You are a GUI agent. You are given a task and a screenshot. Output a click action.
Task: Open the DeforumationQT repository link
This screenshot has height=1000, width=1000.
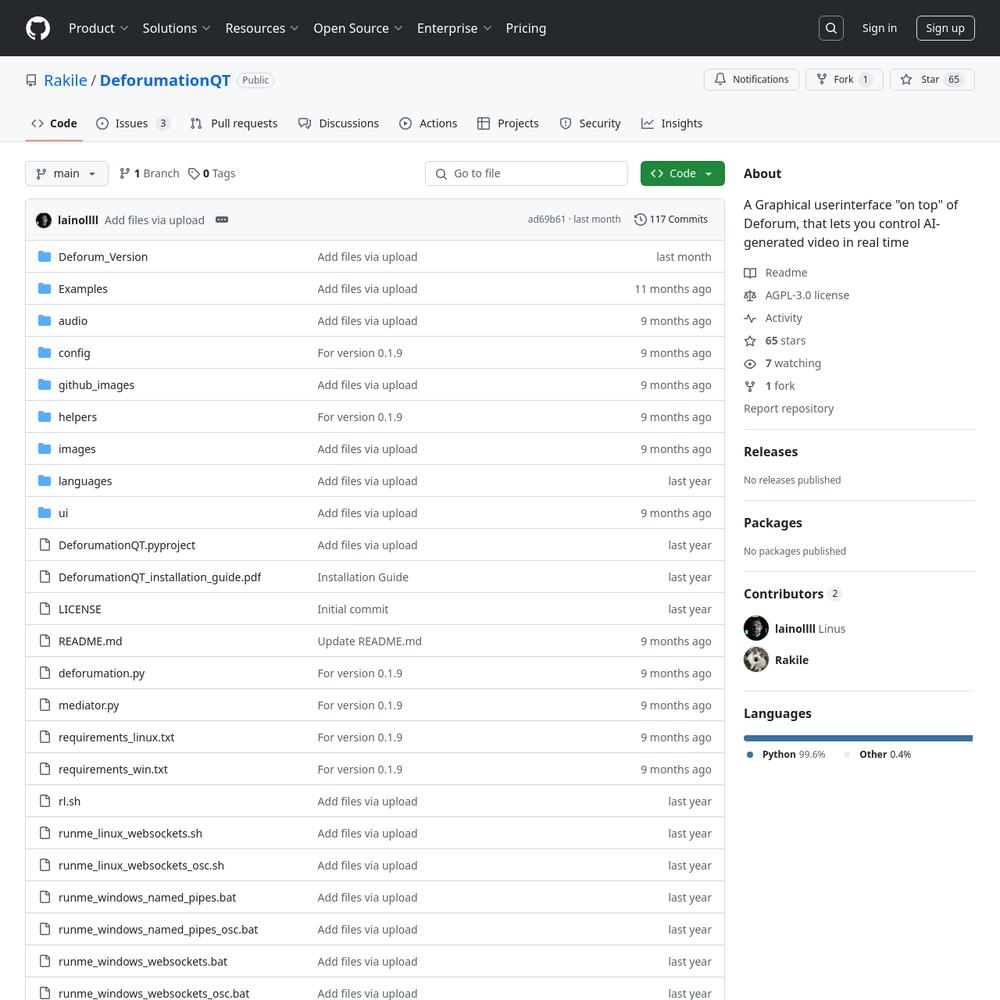coord(165,80)
